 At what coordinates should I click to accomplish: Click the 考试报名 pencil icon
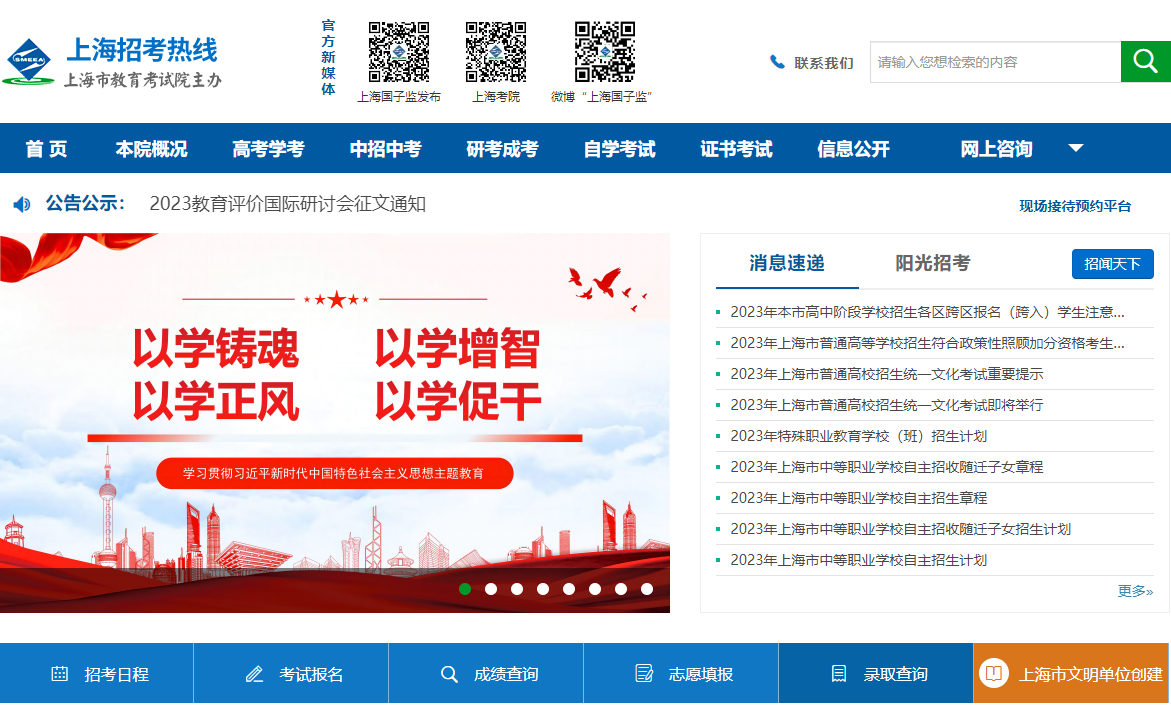pyautogui.click(x=254, y=674)
